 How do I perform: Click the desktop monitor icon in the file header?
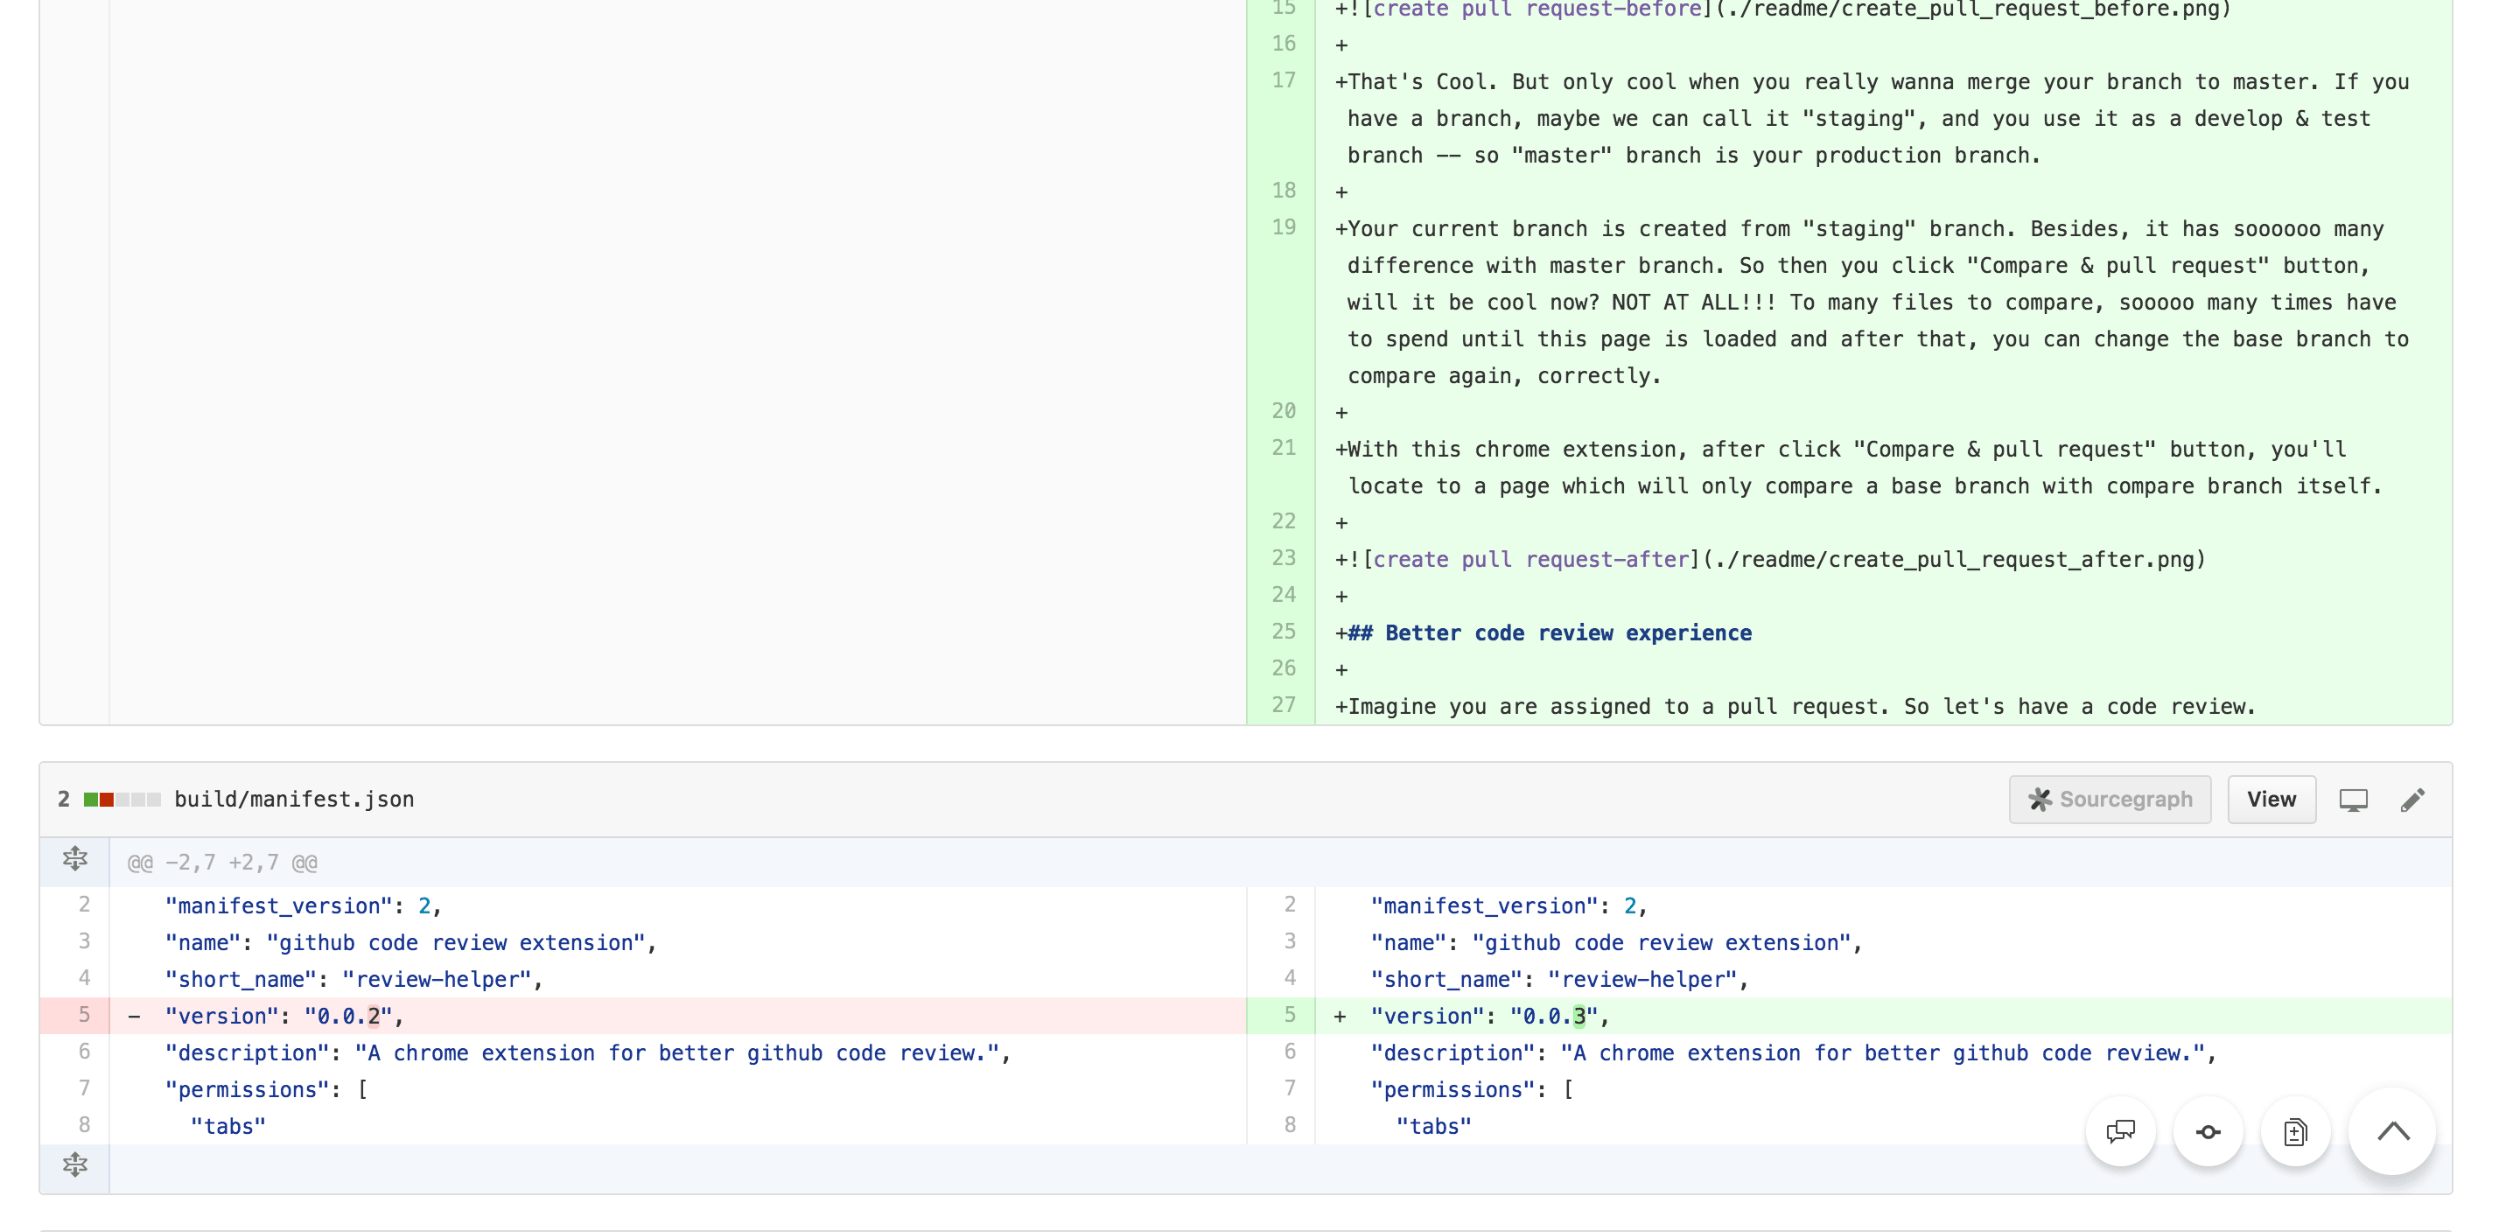coord(2353,799)
